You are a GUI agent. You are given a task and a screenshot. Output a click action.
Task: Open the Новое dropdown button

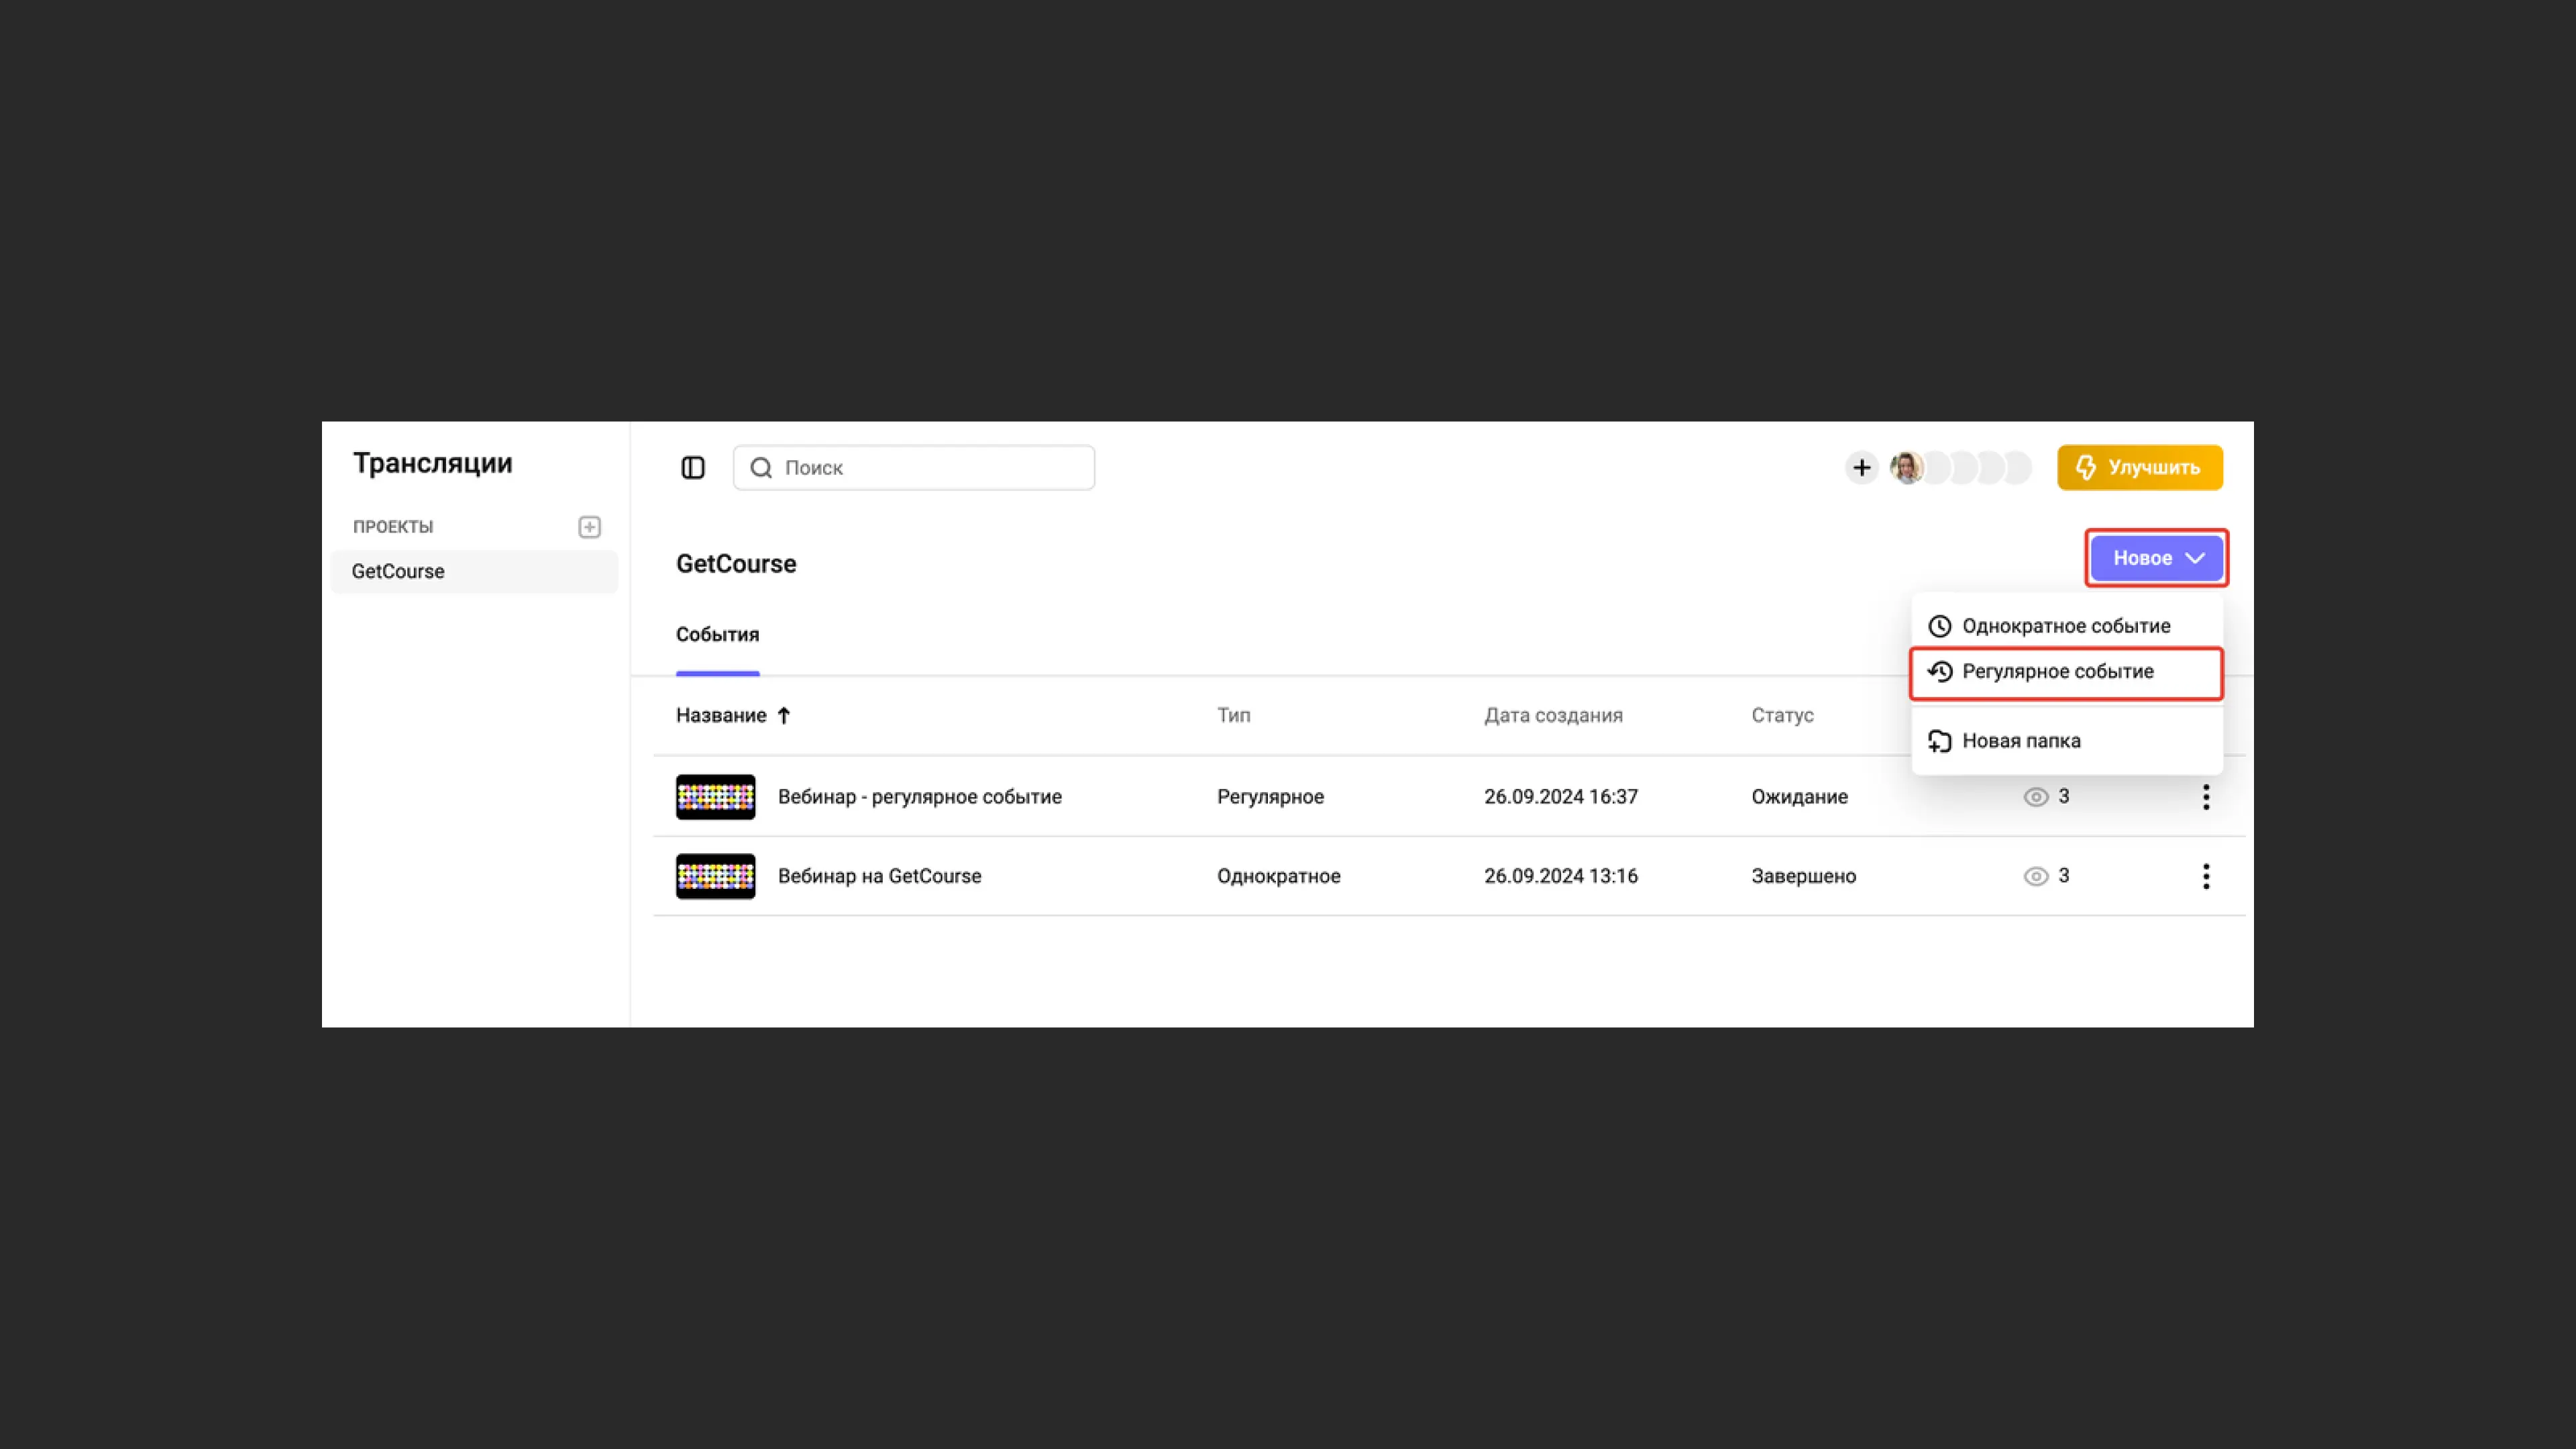pyautogui.click(x=2156, y=558)
